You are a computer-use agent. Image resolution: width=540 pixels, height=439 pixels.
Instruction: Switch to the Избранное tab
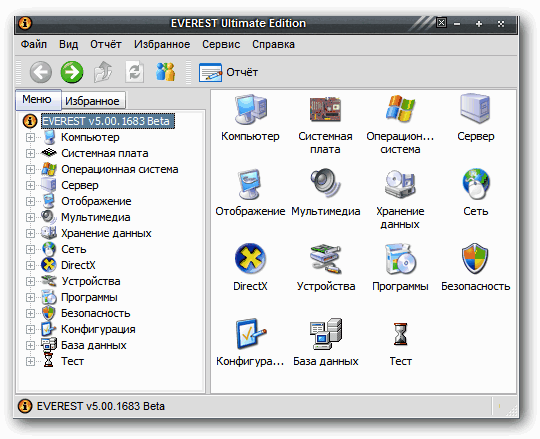[92, 101]
